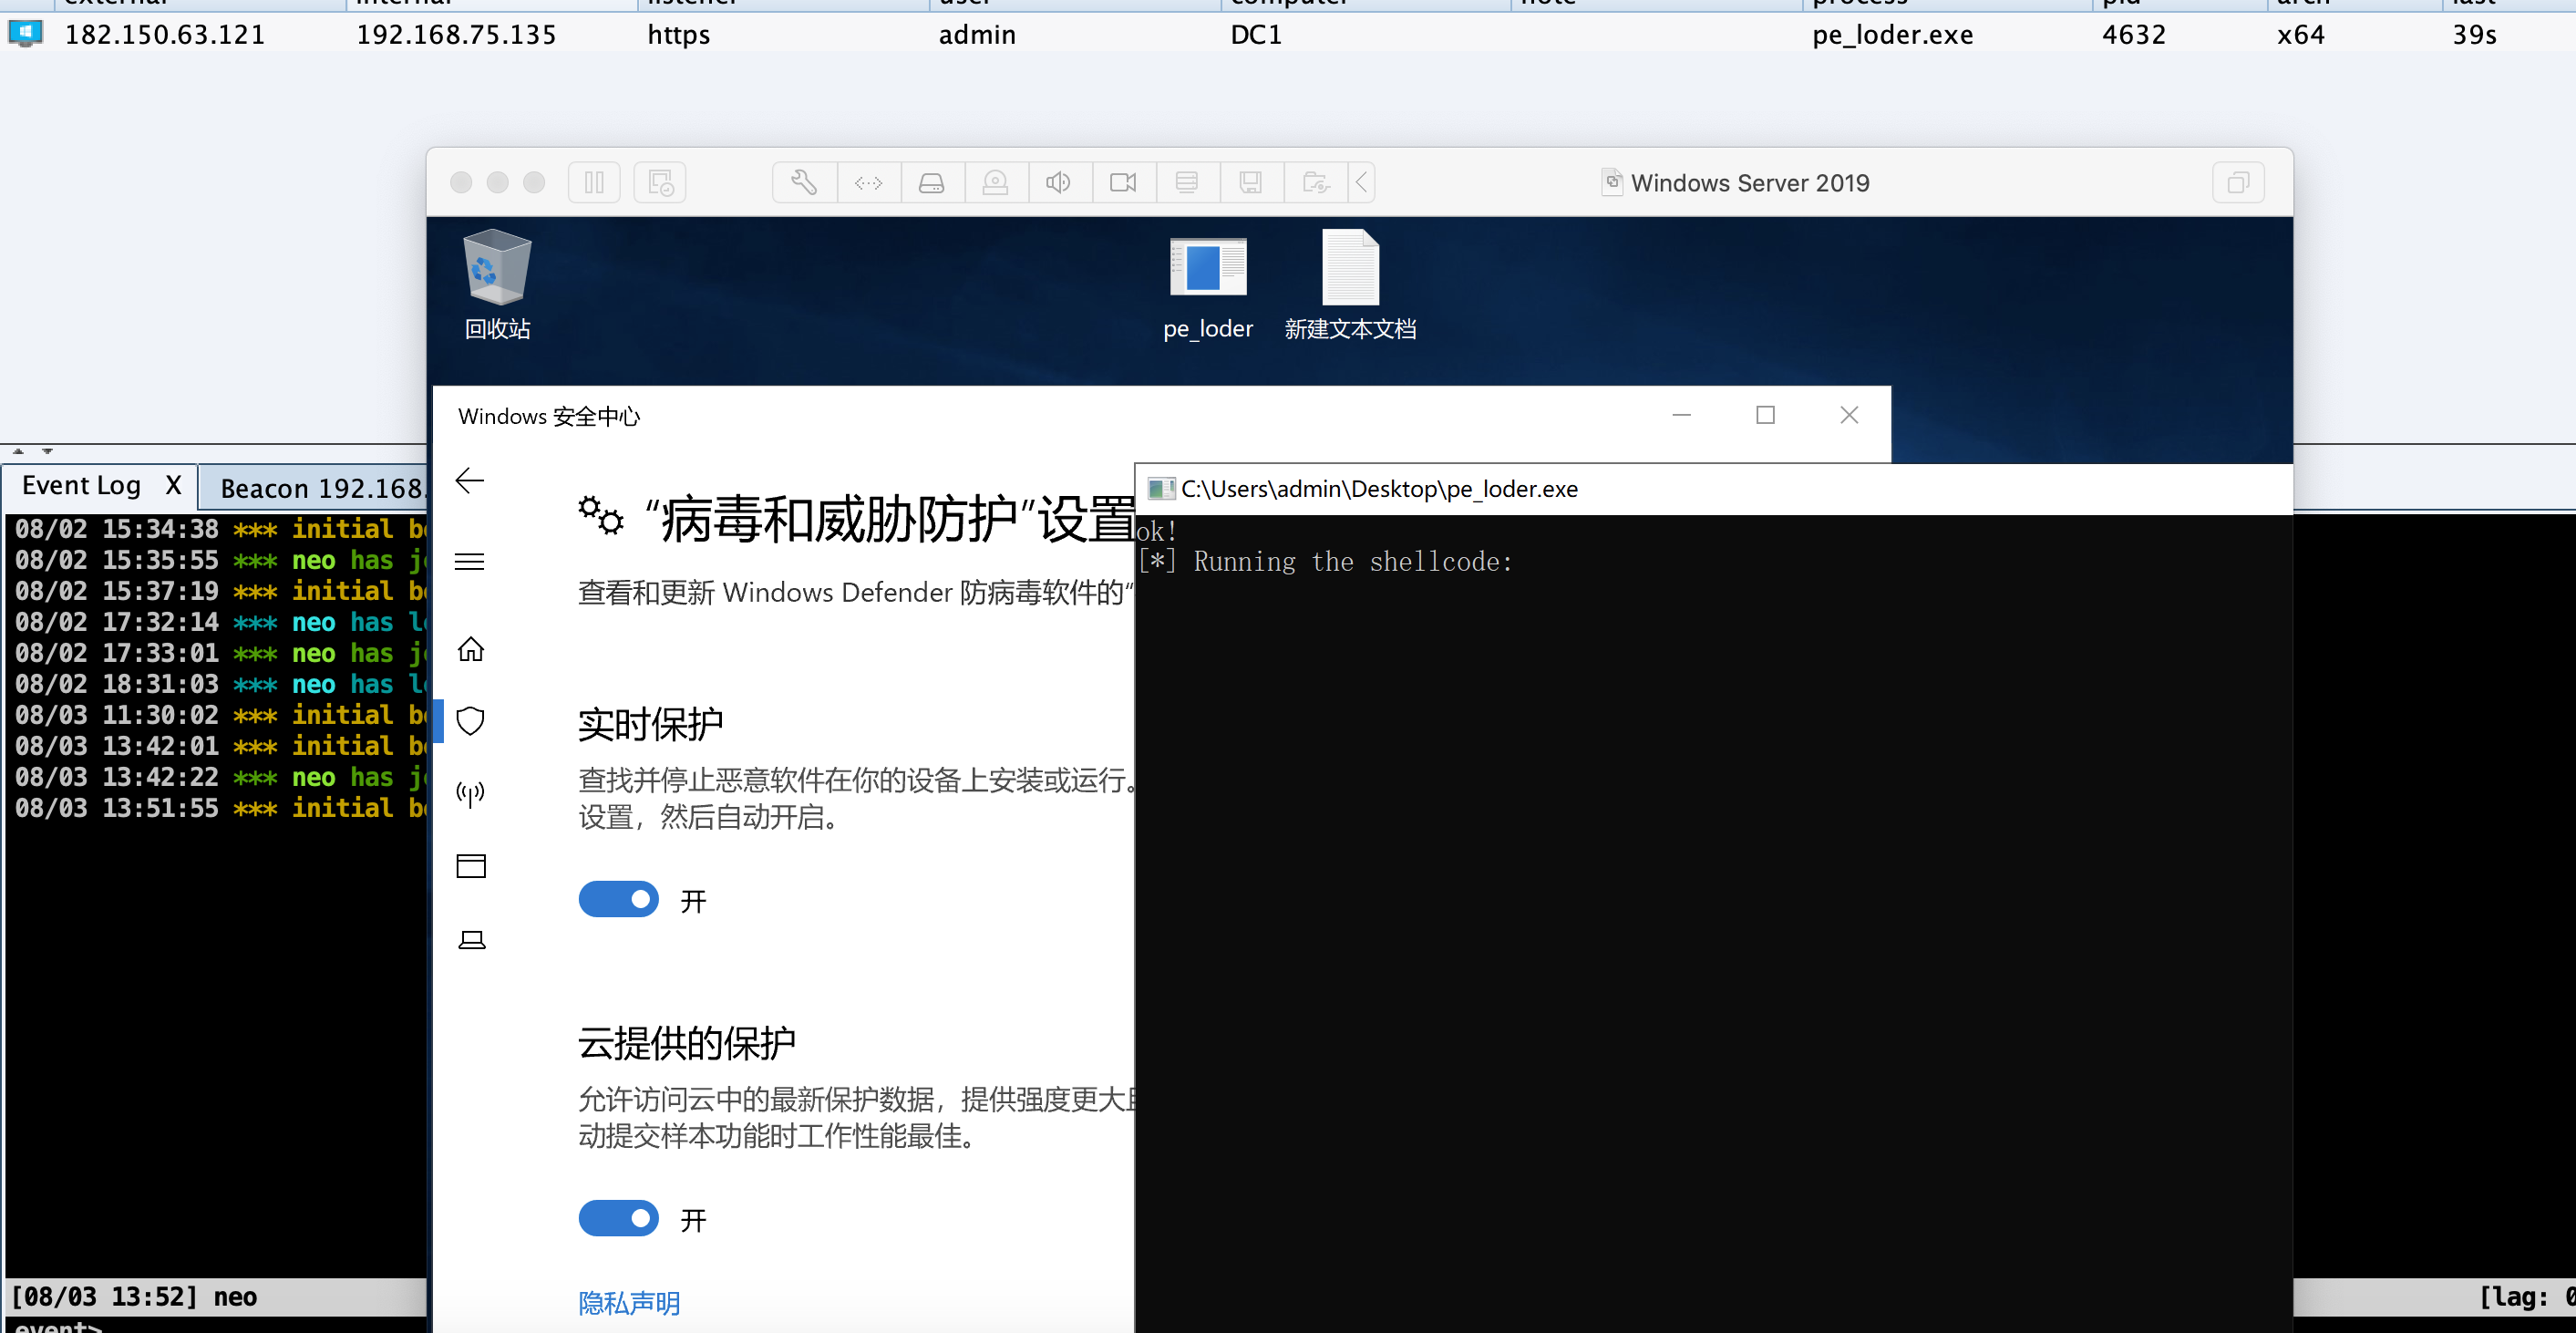Viewport: 2576px width, 1333px height.
Task: Turn off cloud-delivered protection
Action: coord(618,1218)
